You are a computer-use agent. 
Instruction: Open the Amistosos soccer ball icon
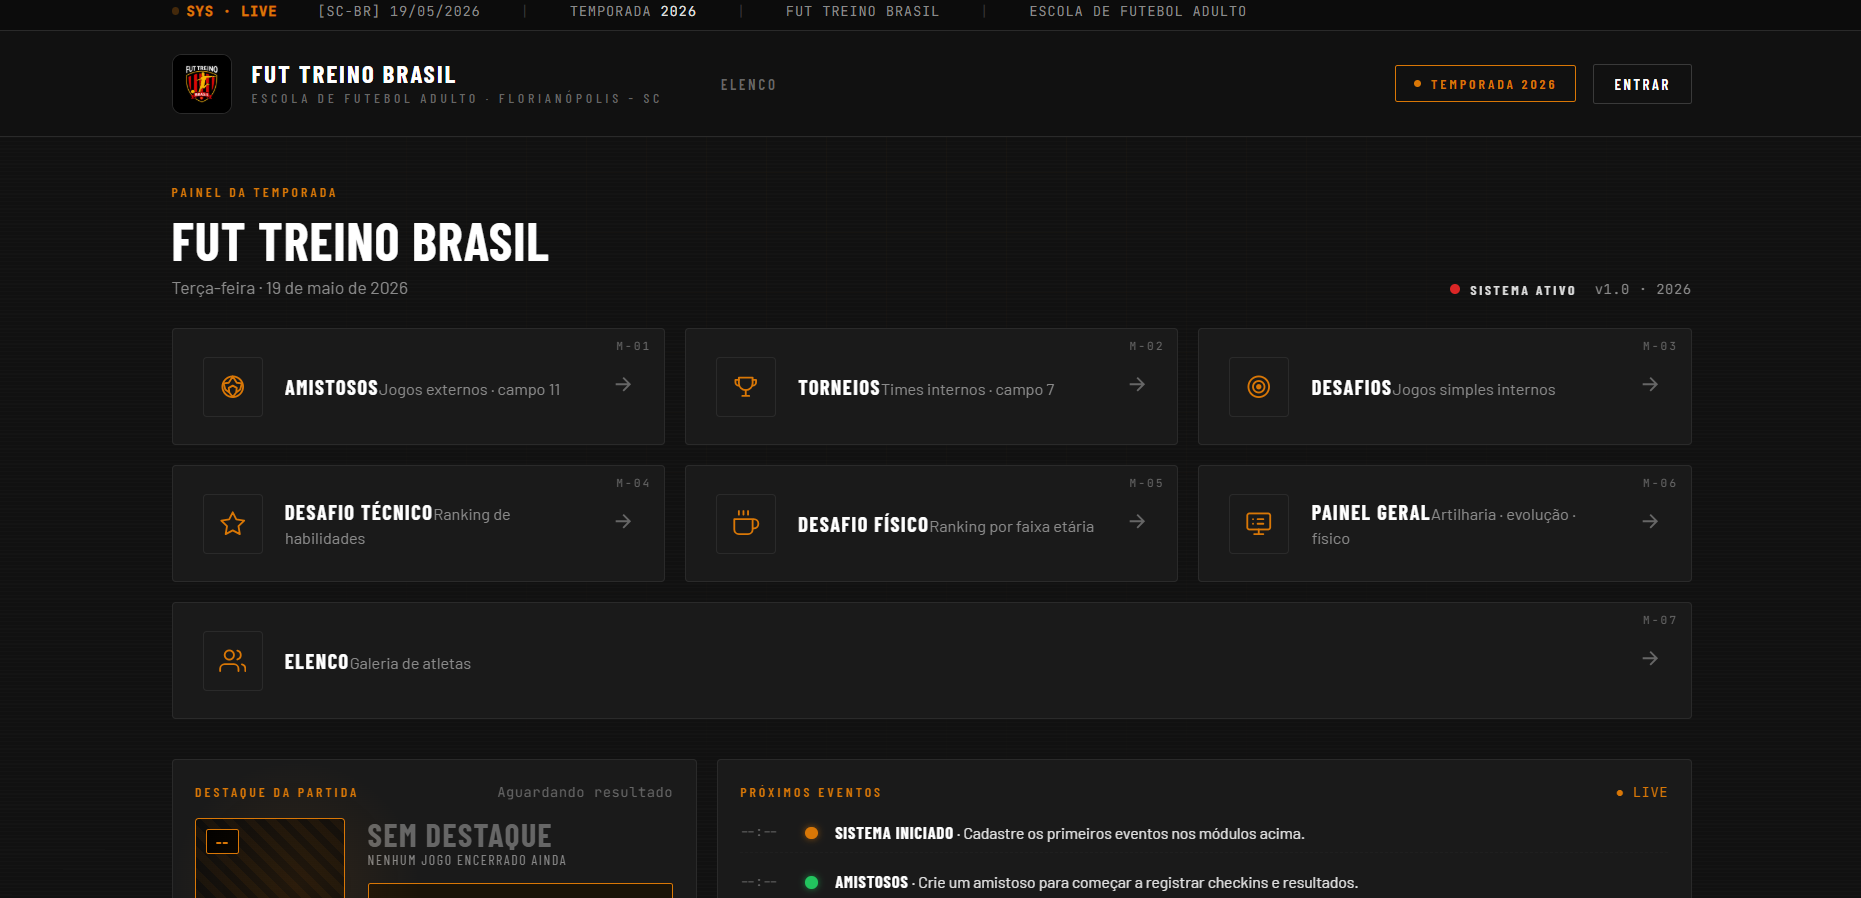pos(233,387)
